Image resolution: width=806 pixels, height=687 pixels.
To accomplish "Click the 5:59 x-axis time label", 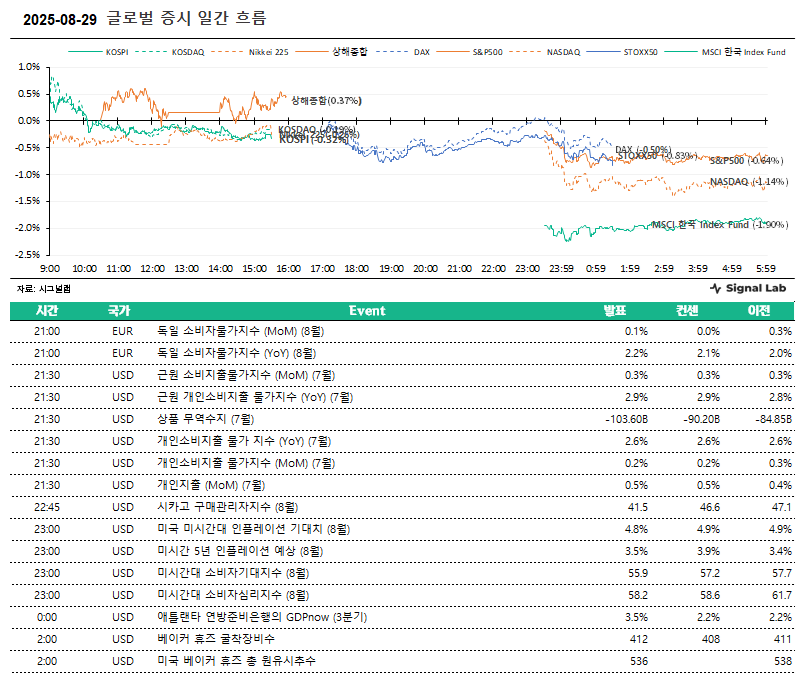I will point(766,269).
